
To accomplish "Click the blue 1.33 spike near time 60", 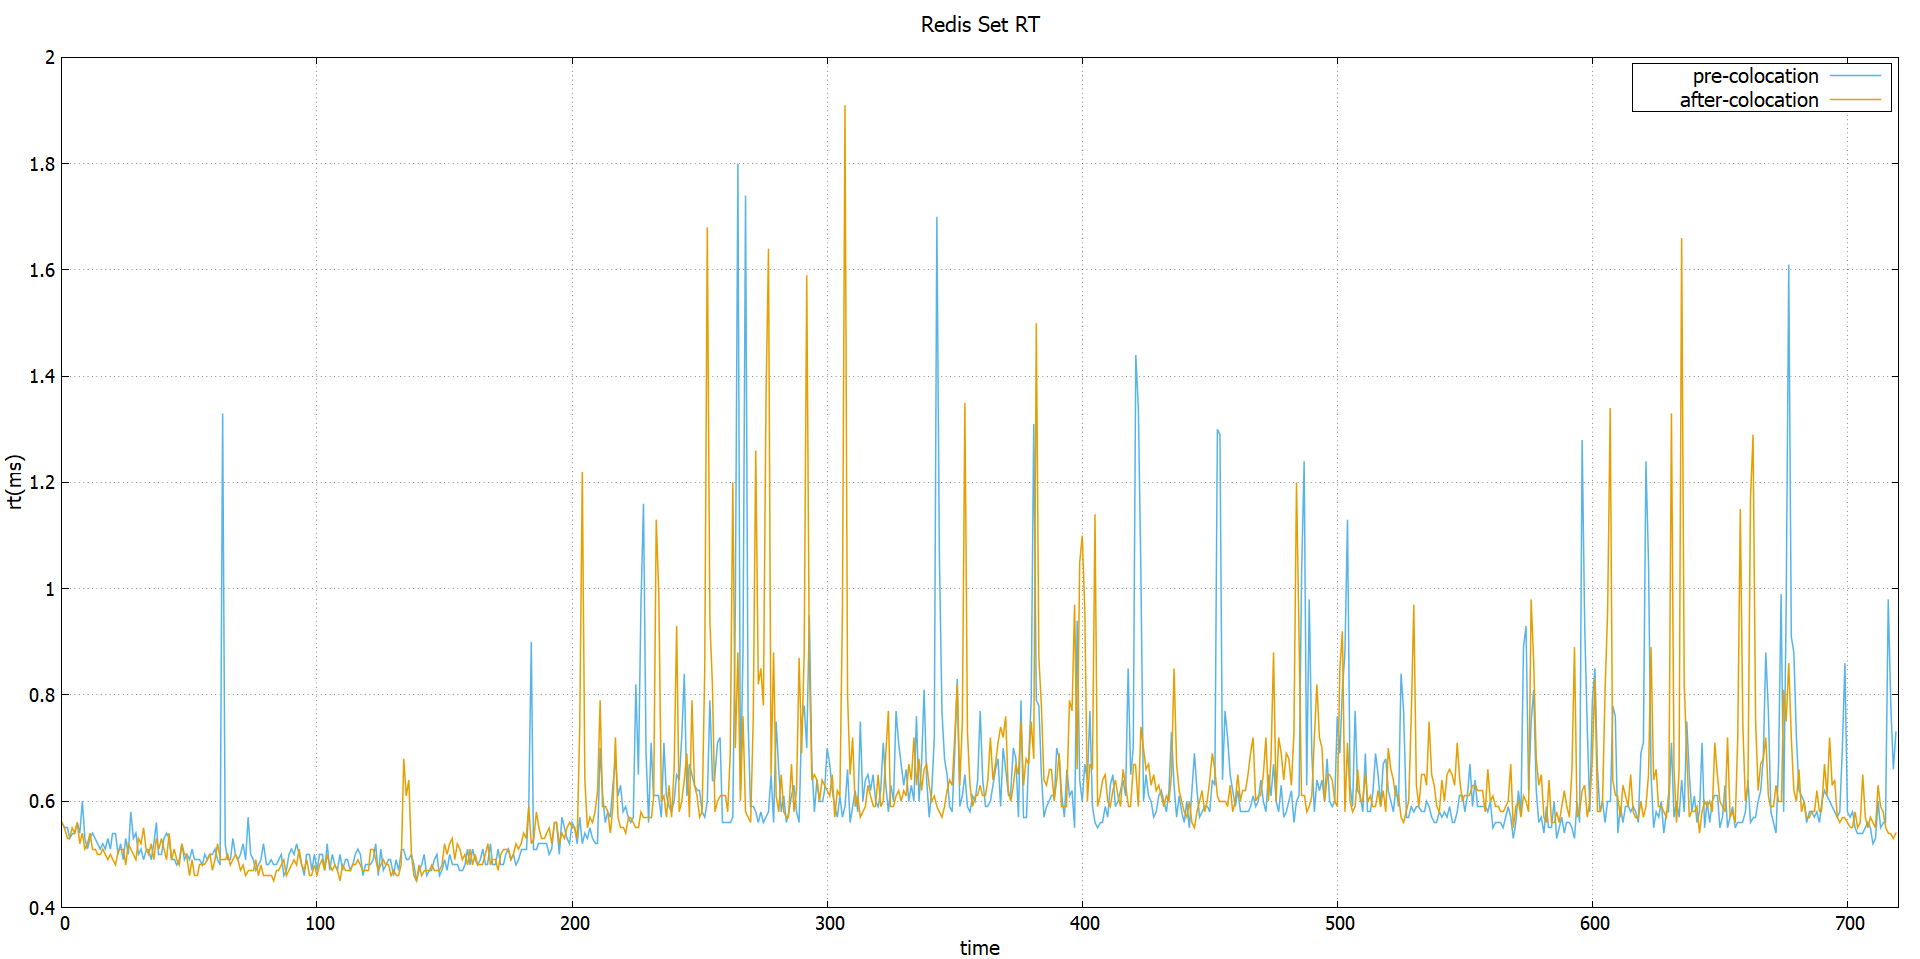I will [x=223, y=412].
